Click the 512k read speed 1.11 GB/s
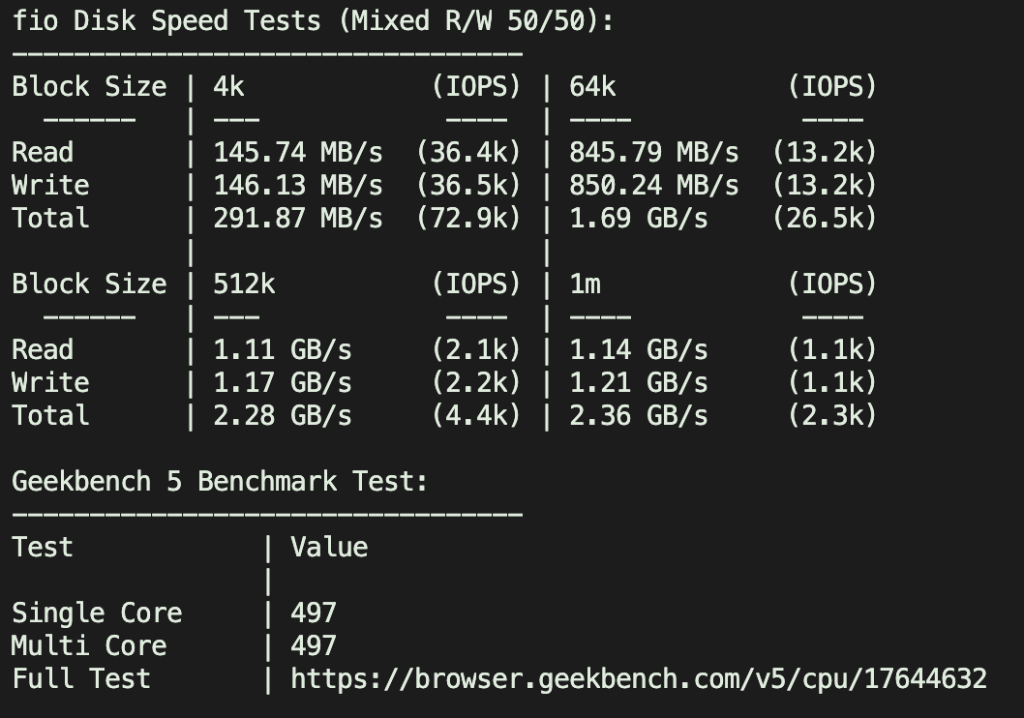 click(282, 350)
